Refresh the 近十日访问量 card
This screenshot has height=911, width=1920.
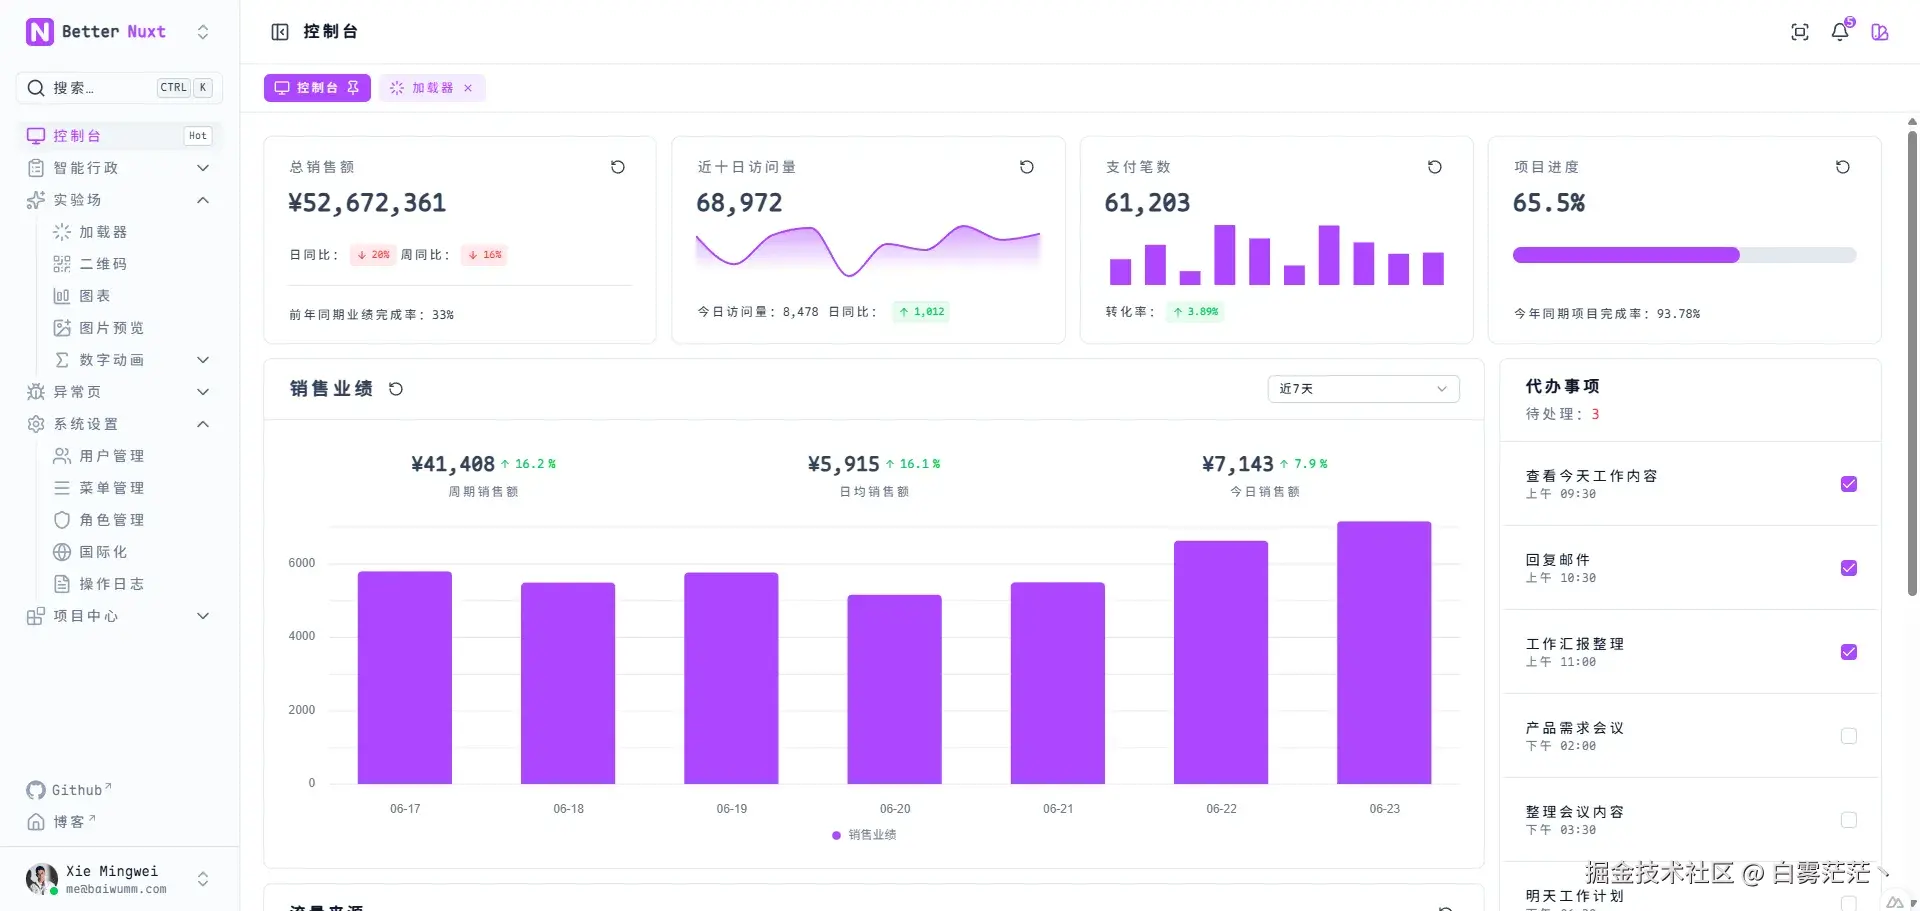(x=1026, y=167)
